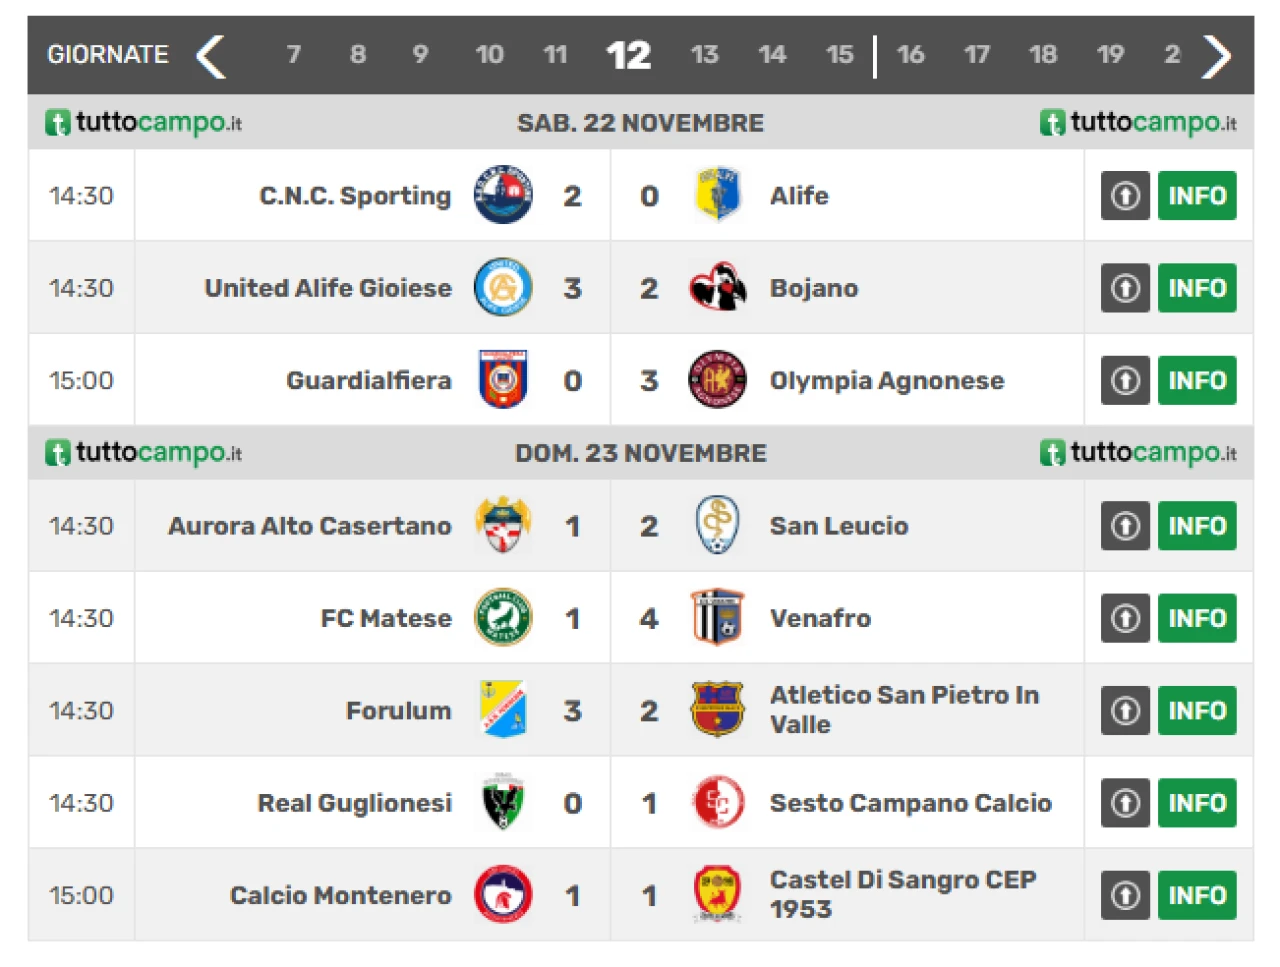Open the United Alife Gioiese team link

[328, 288]
